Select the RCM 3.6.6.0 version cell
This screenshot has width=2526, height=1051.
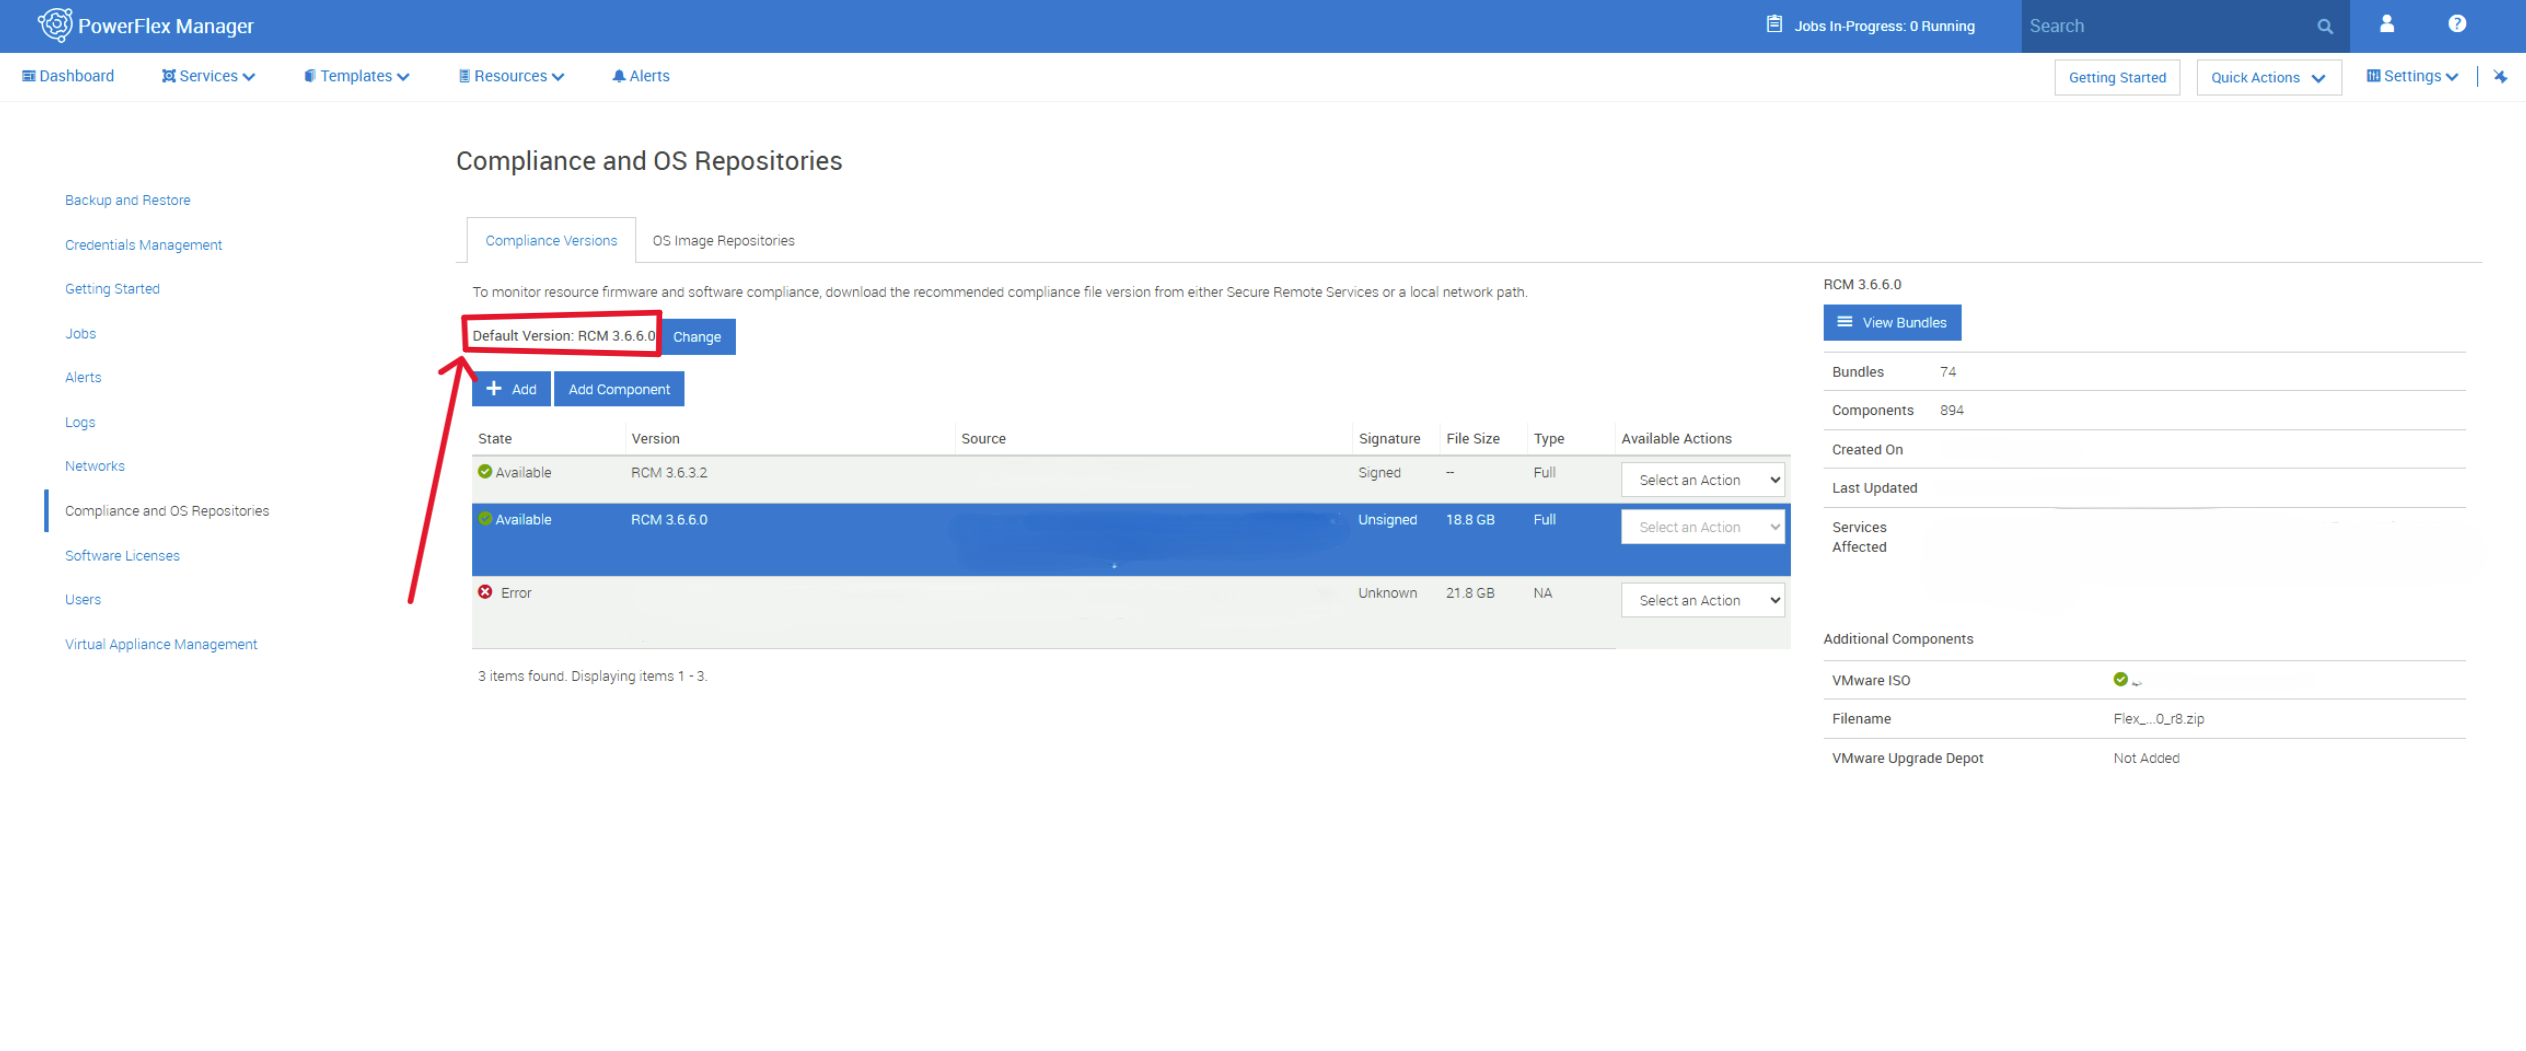[669, 520]
